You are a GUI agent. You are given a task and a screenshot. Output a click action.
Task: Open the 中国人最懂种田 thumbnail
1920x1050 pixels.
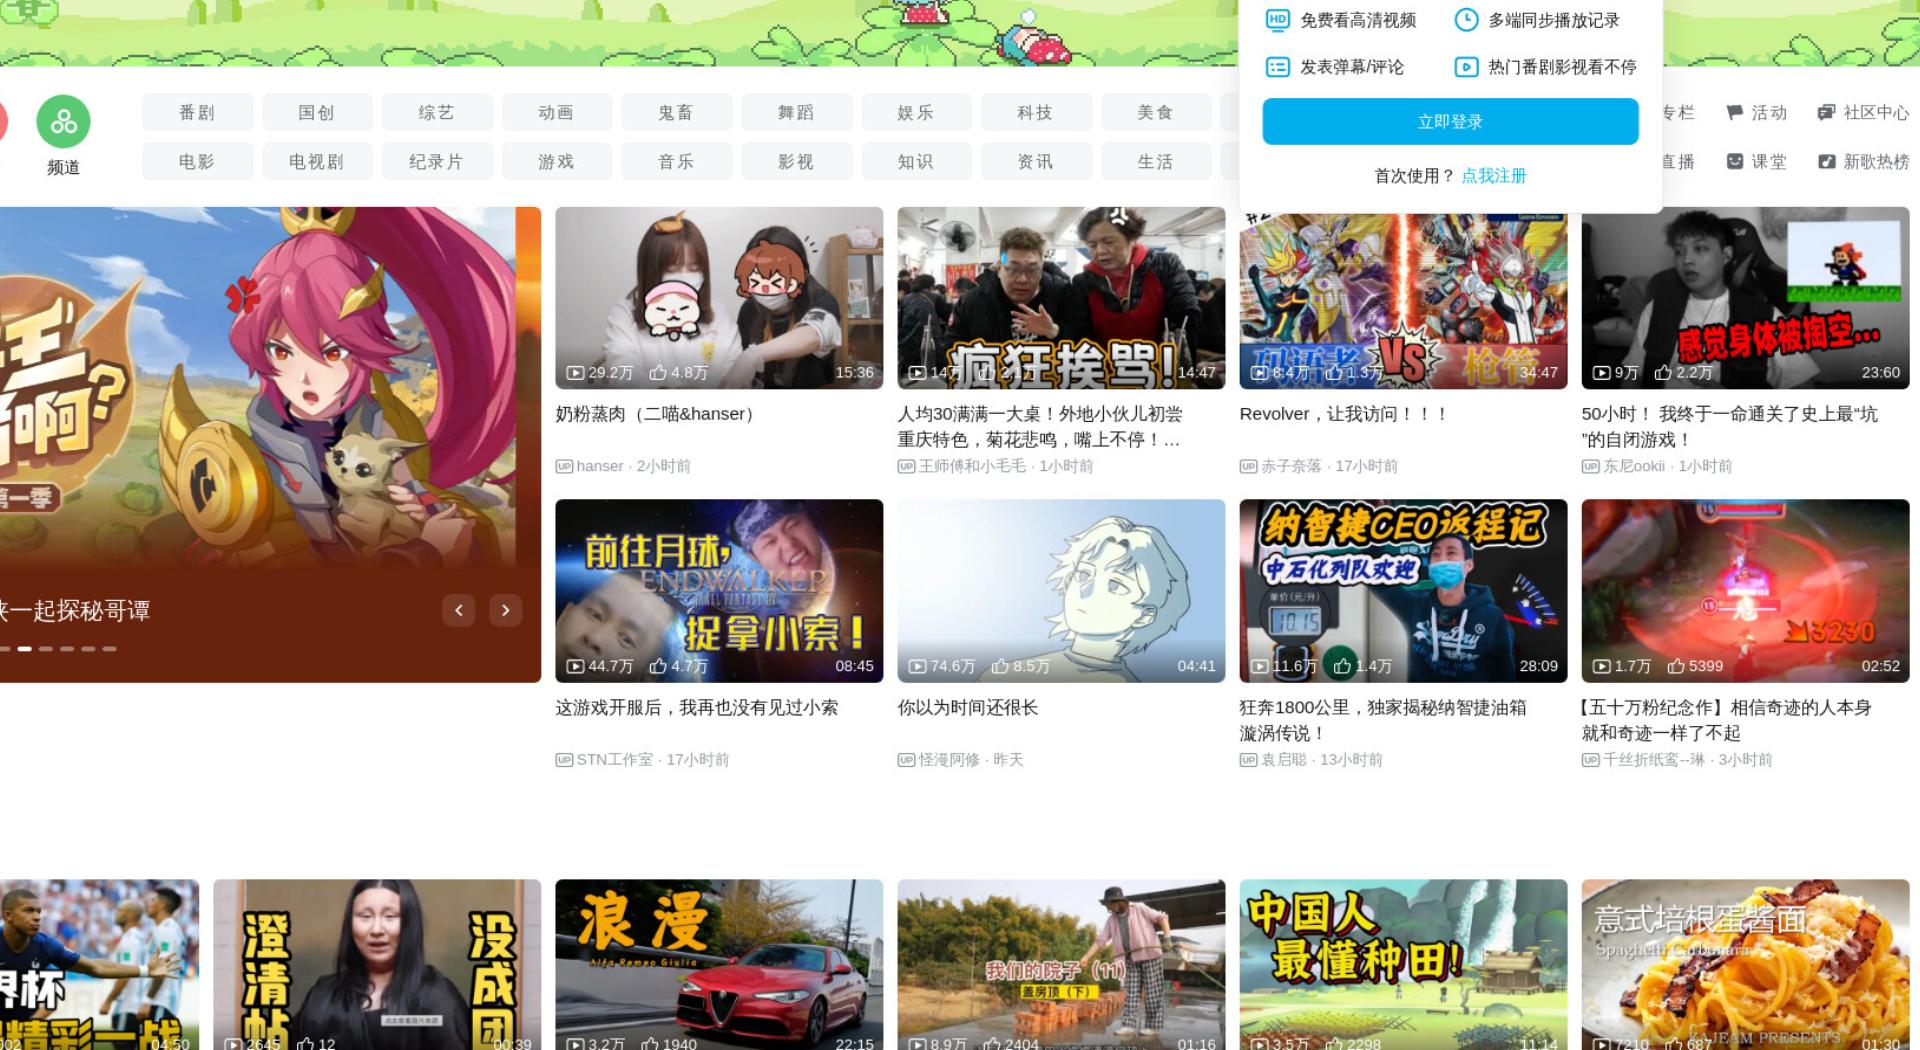[1403, 965]
